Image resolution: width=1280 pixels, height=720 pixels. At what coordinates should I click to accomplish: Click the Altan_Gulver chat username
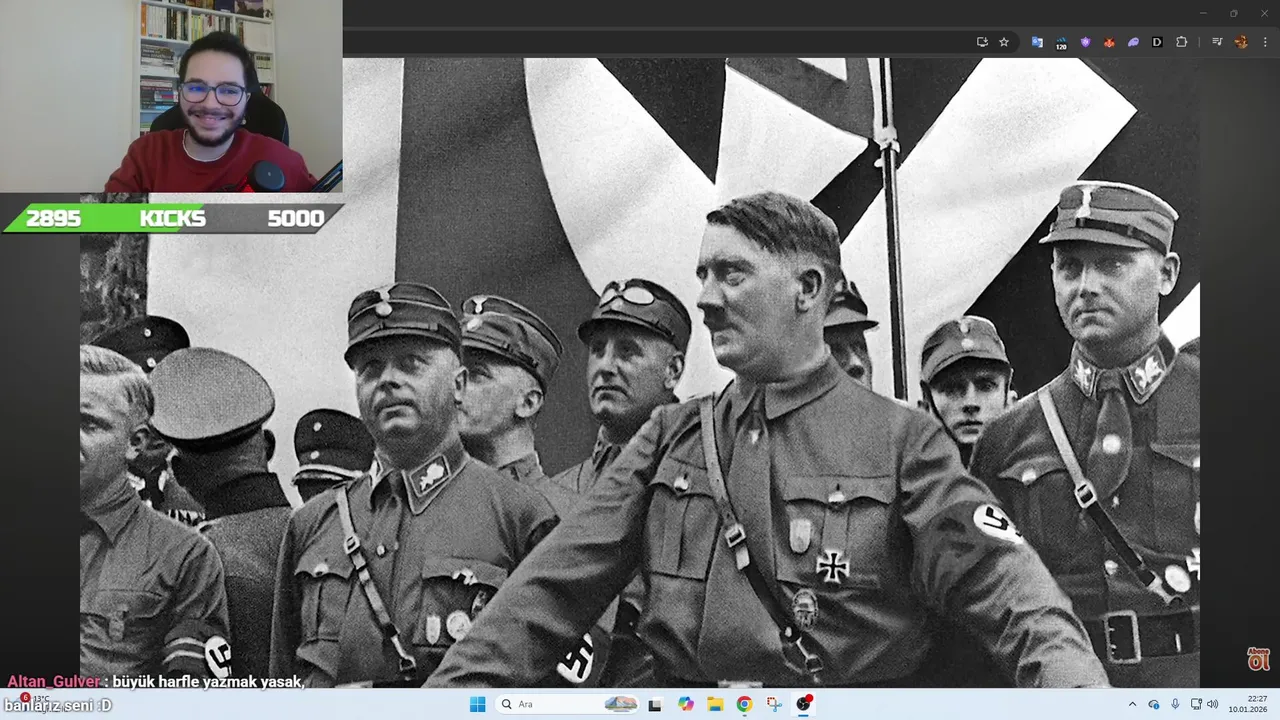(x=53, y=681)
